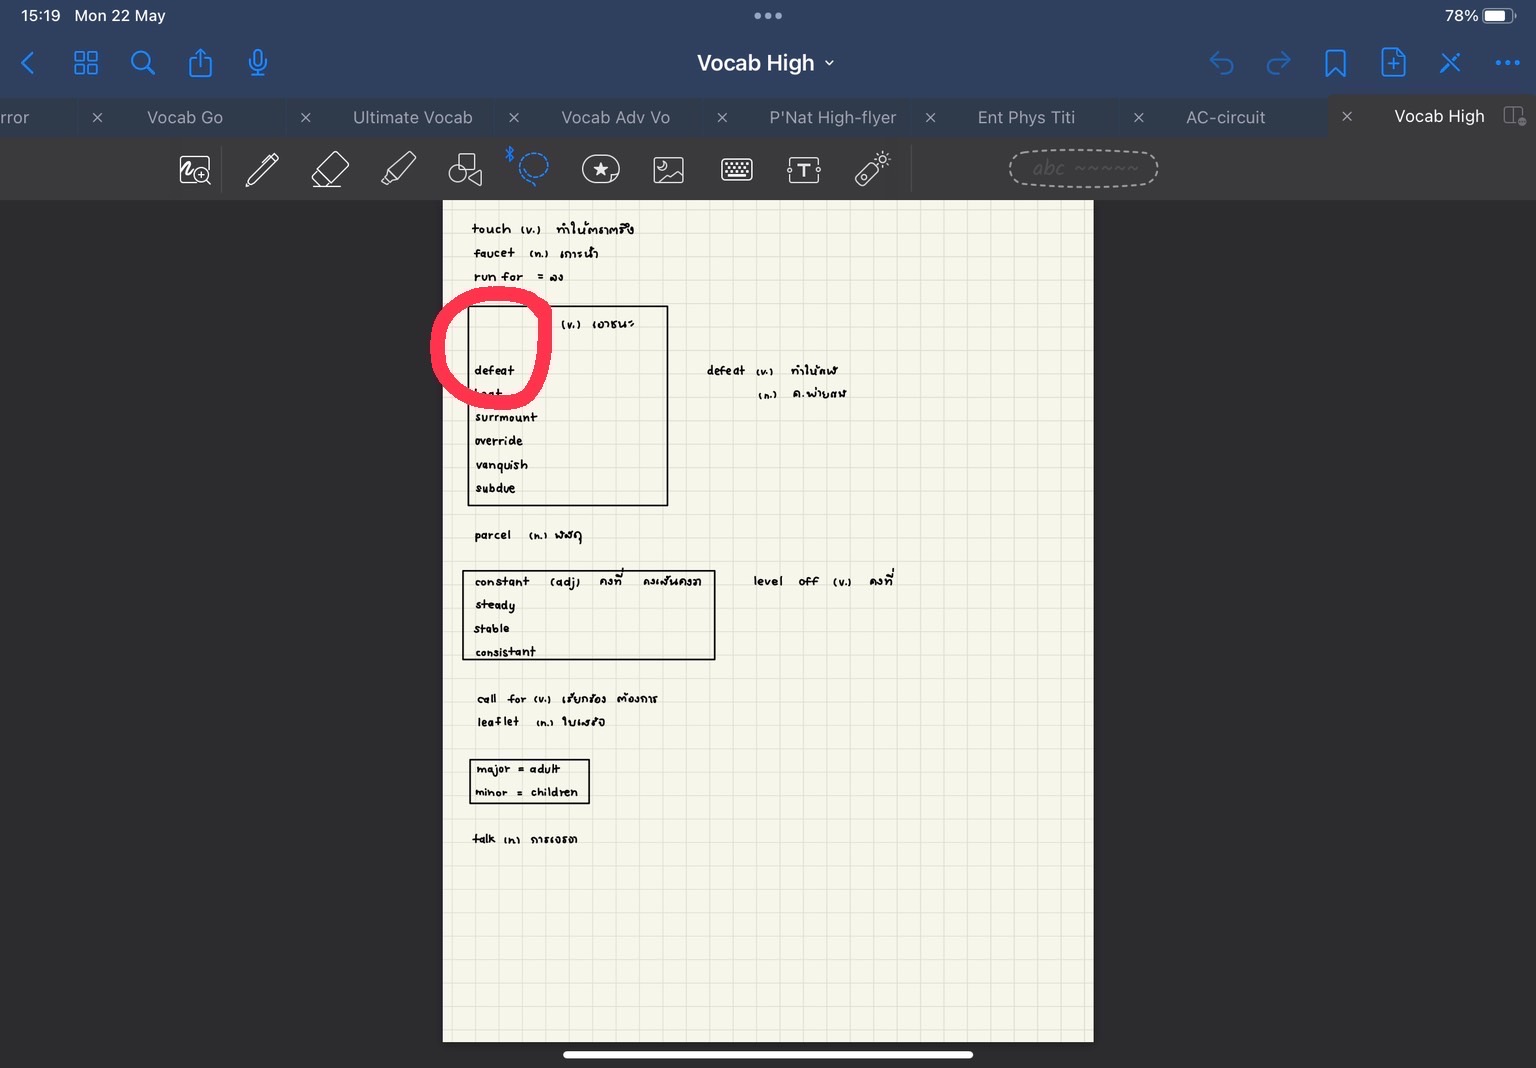This screenshot has height=1068, width=1536.
Task: Switch to the Ultimate Vocab tab
Action: pyautogui.click(x=412, y=117)
